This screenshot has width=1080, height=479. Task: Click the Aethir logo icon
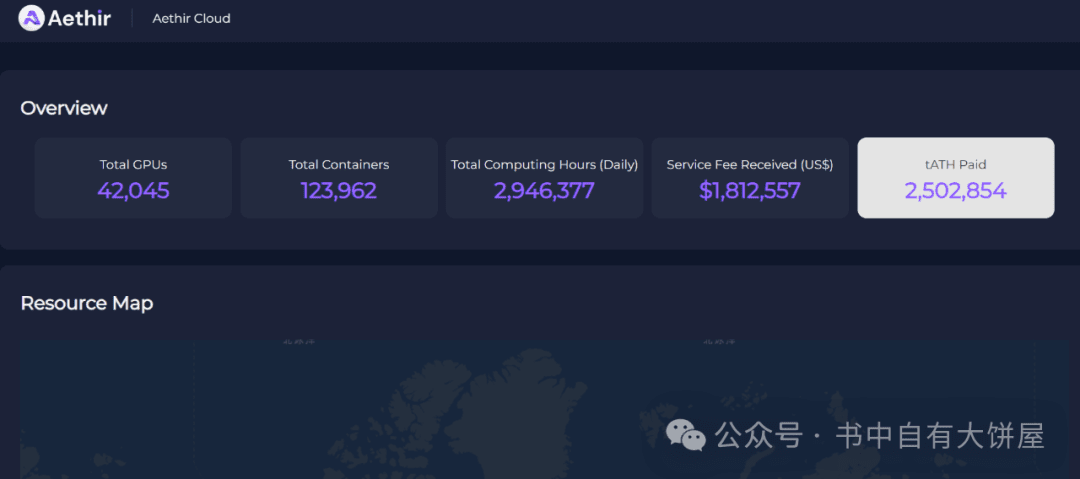point(31,18)
